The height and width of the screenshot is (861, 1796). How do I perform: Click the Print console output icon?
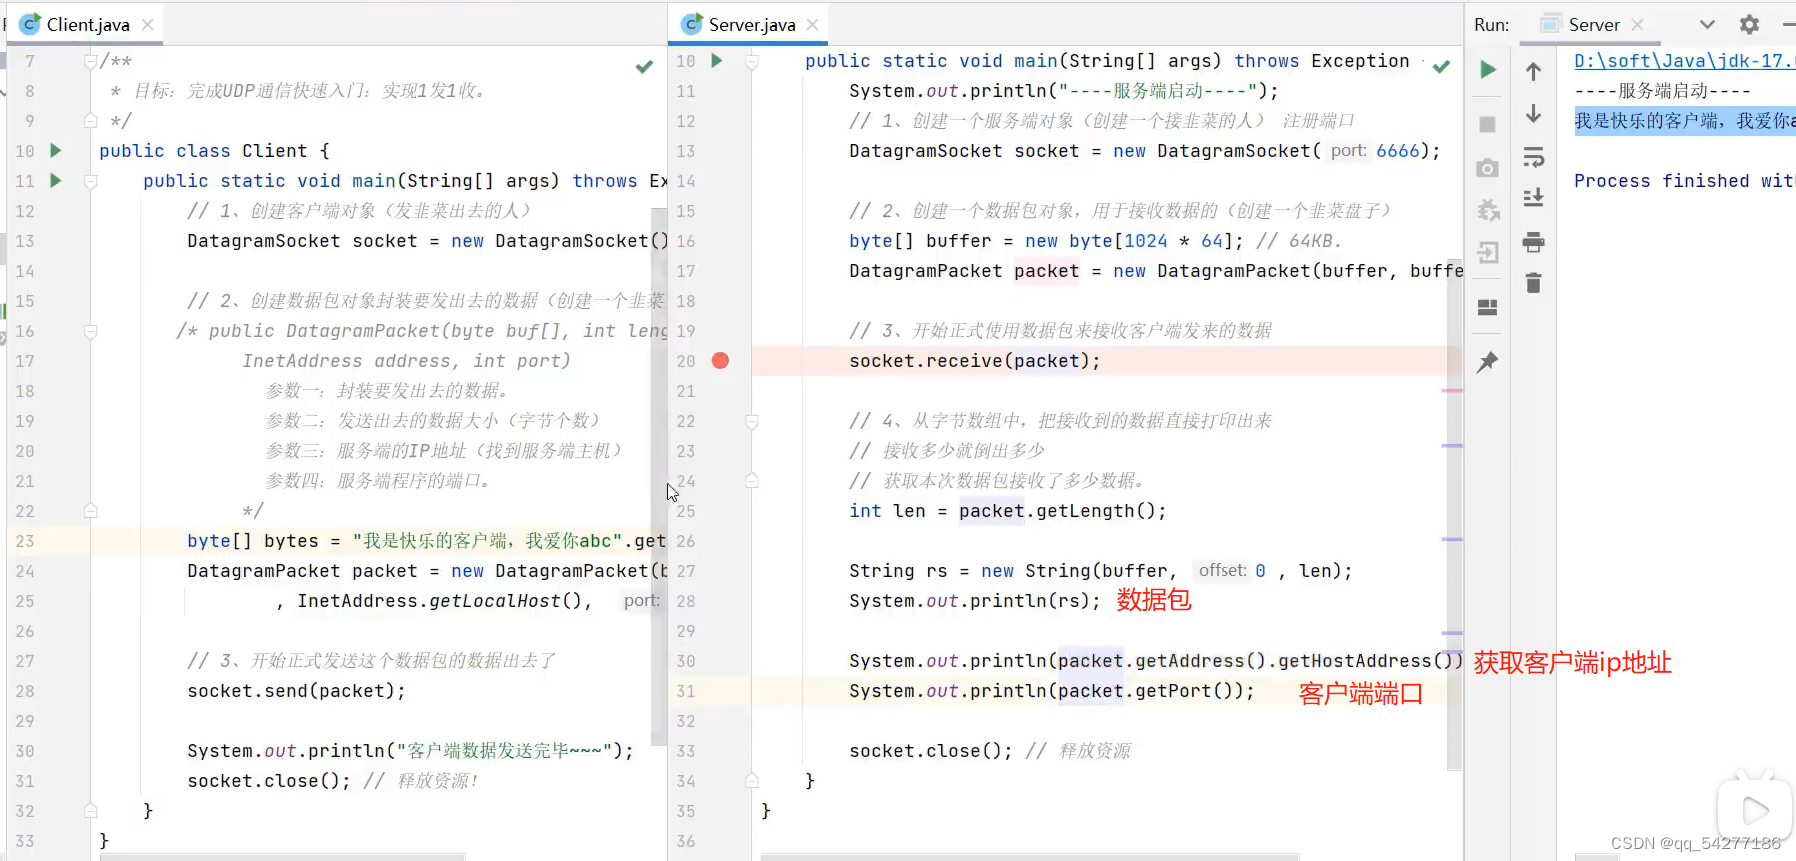[1533, 241]
